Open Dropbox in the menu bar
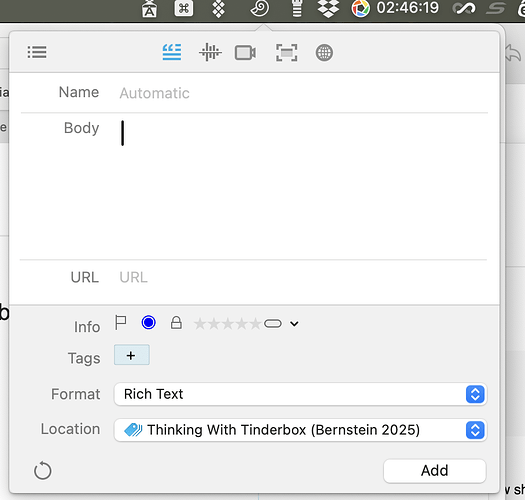Viewport: 525px width, 500px height. click(328, 8)
